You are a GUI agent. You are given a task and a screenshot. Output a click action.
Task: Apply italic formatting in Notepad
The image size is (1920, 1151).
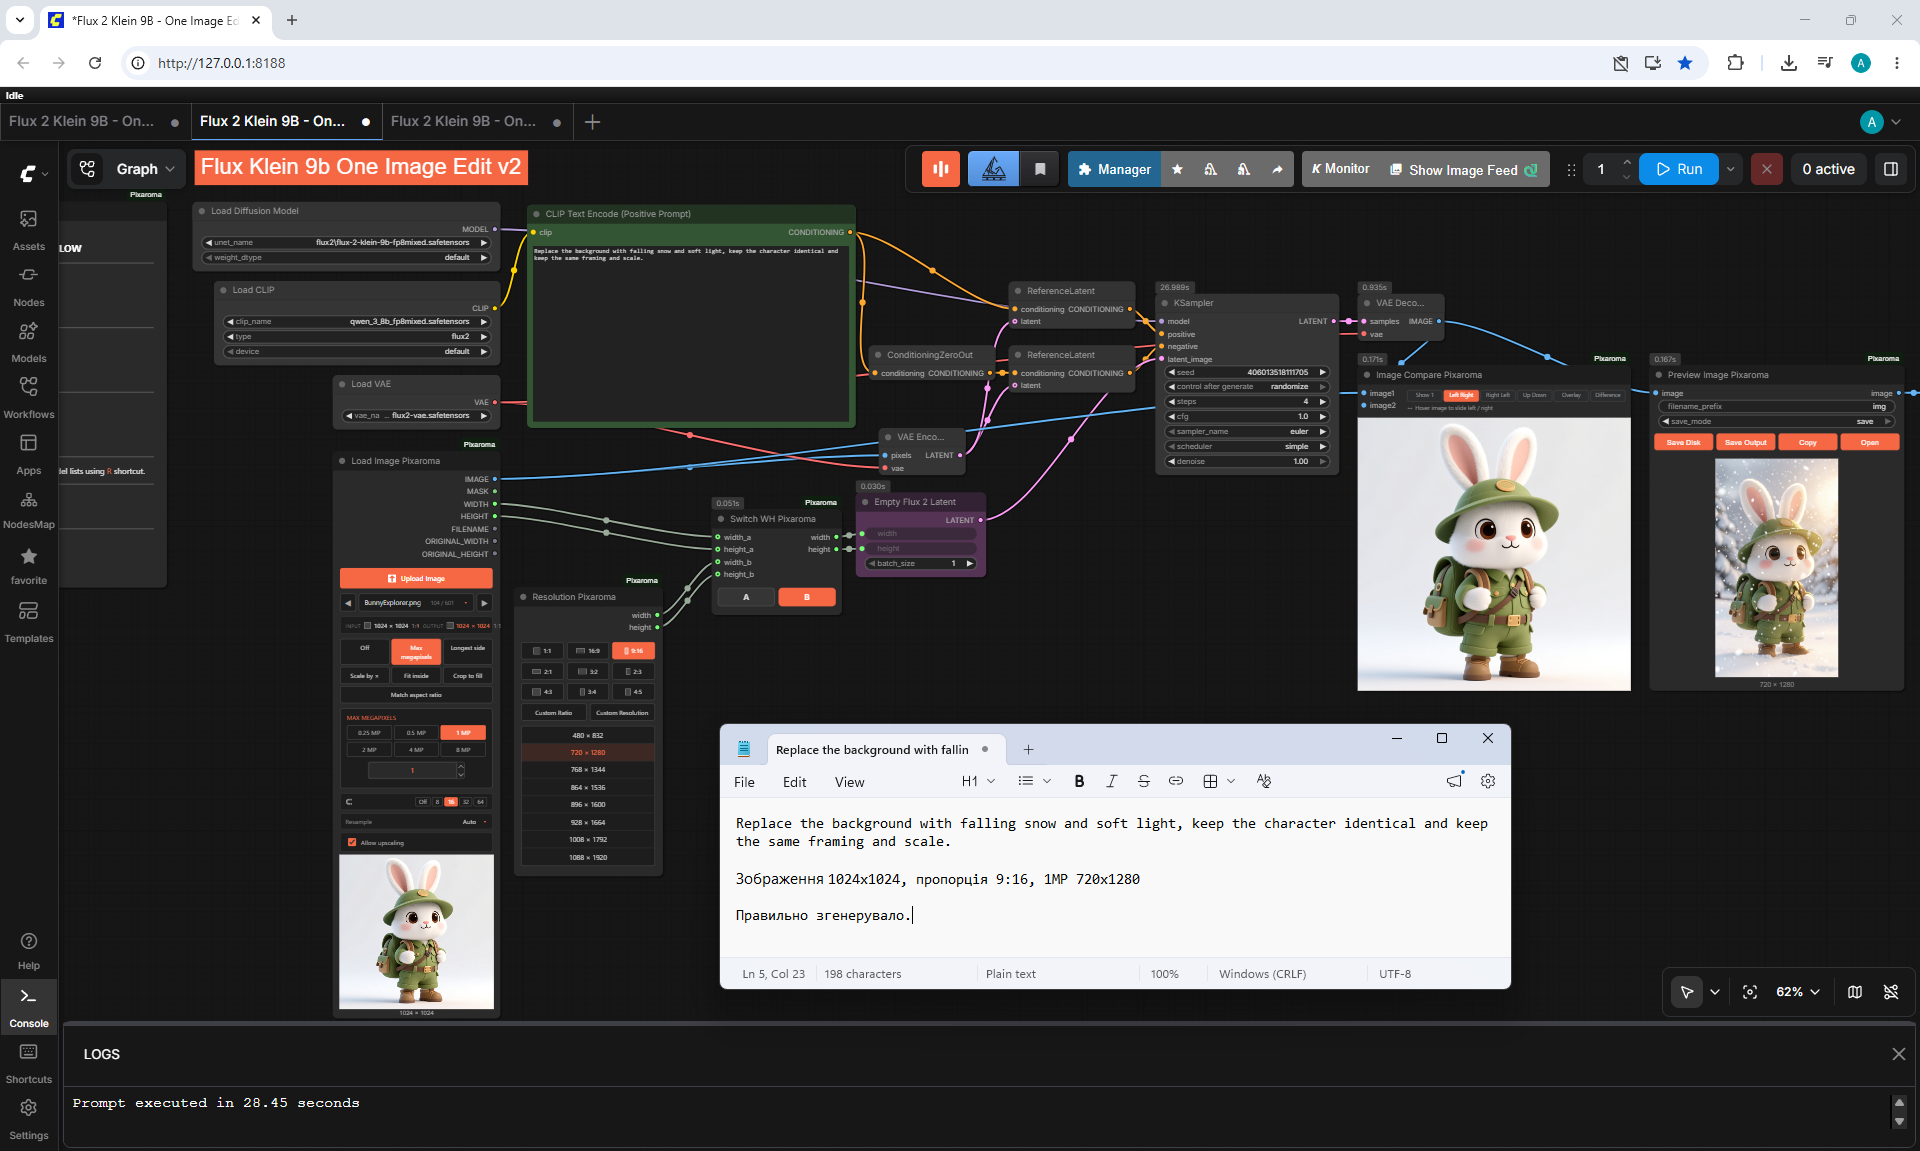click(x=1111, y=781)
